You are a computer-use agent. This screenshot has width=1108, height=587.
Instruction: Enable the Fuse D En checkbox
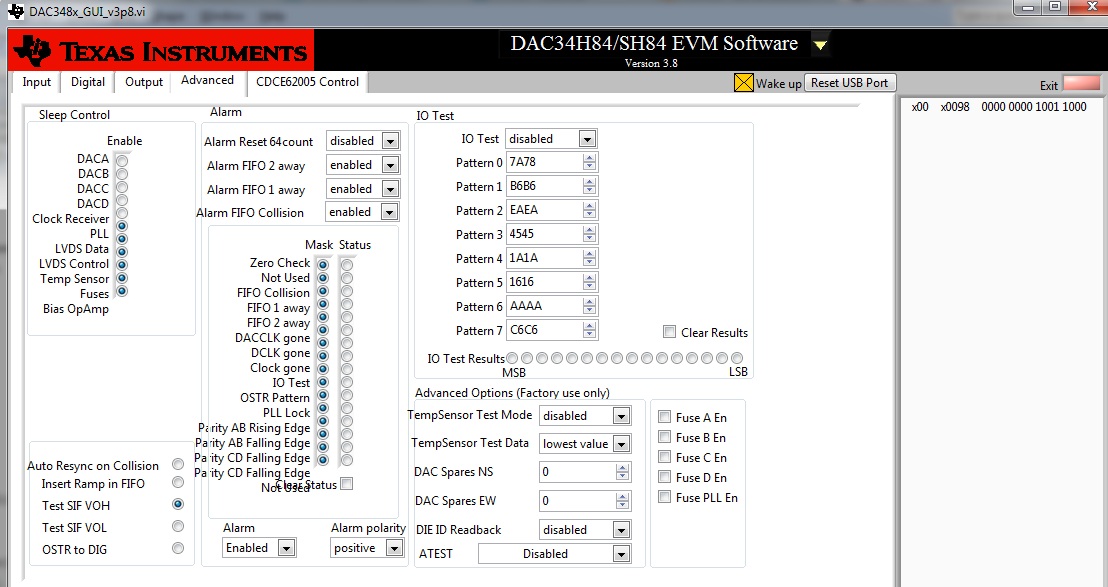coord(664,477)
